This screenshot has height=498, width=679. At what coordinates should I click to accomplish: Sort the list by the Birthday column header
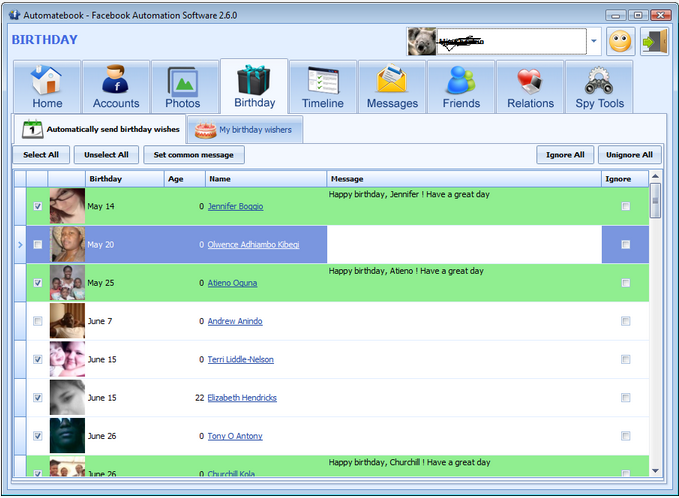(x=125, y=179)
